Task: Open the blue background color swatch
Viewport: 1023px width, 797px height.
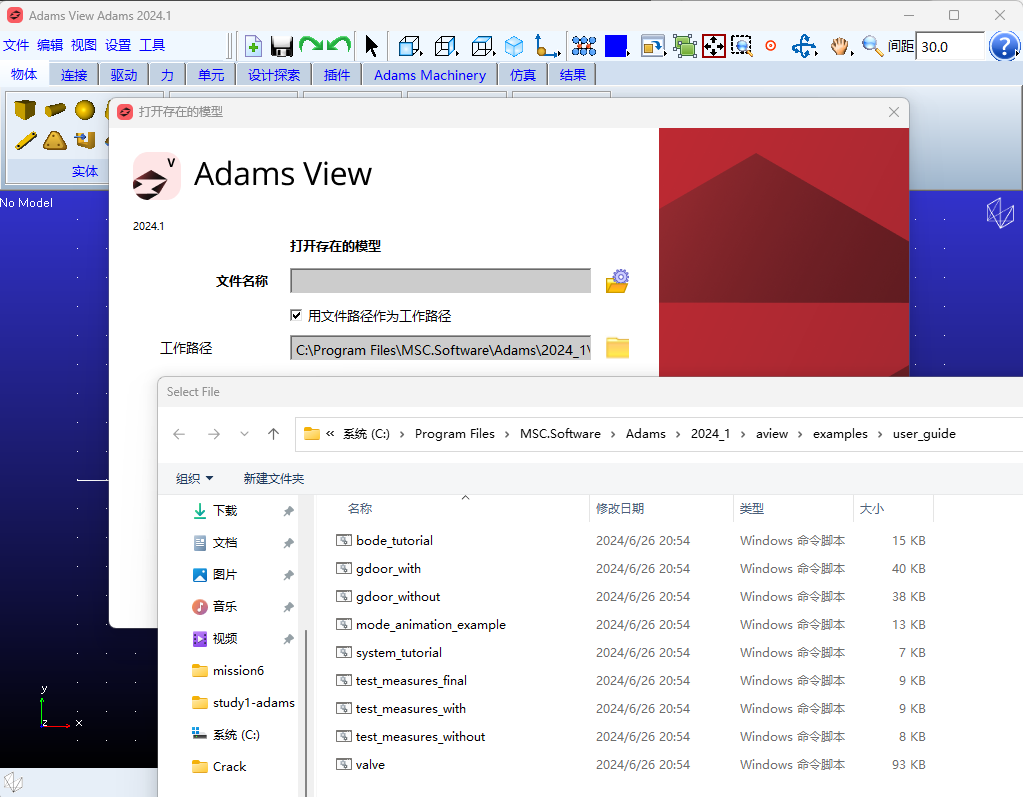Action: tap(617, 46)
